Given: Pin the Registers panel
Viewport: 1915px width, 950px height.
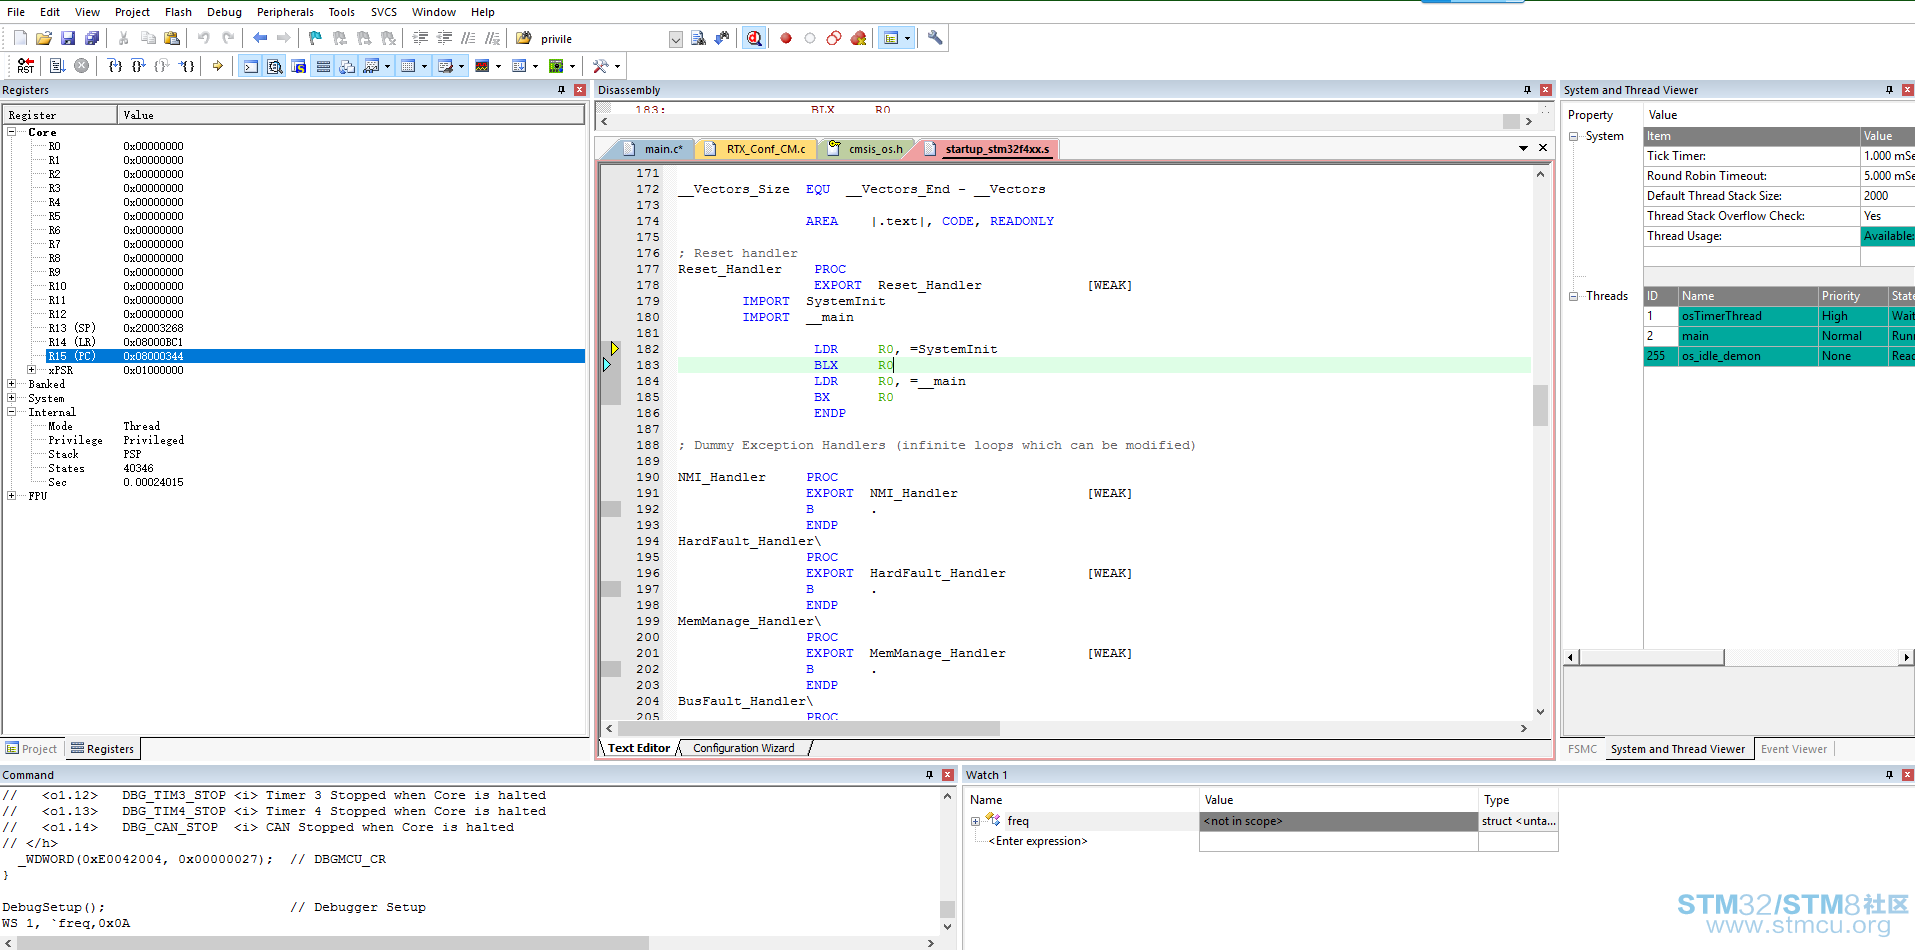Looking at the screenshot, I should 561,90.
